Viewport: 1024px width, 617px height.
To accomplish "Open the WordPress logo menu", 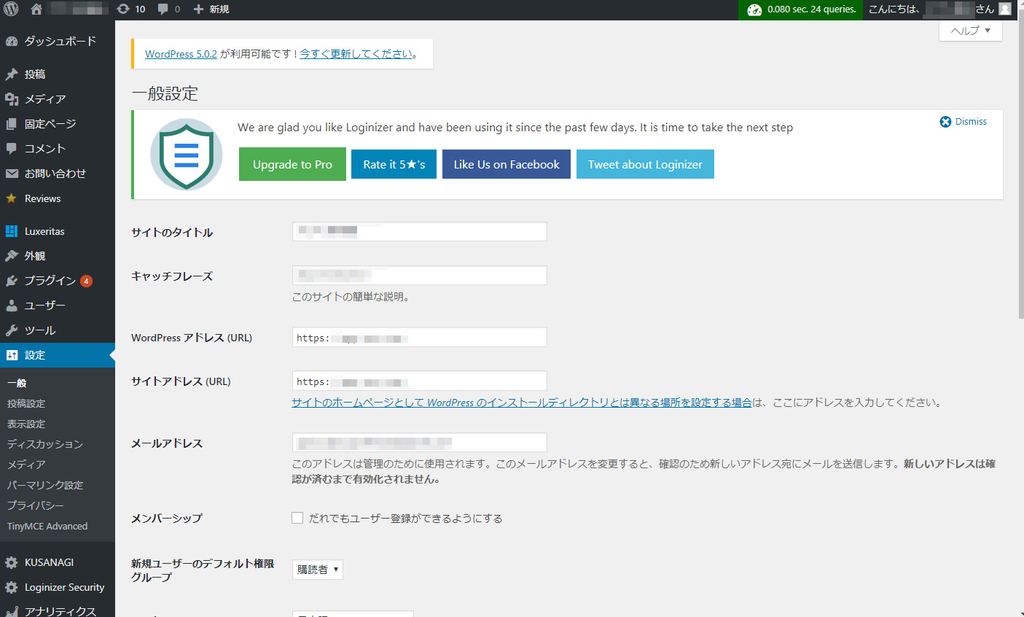I will tap(12, 9).
